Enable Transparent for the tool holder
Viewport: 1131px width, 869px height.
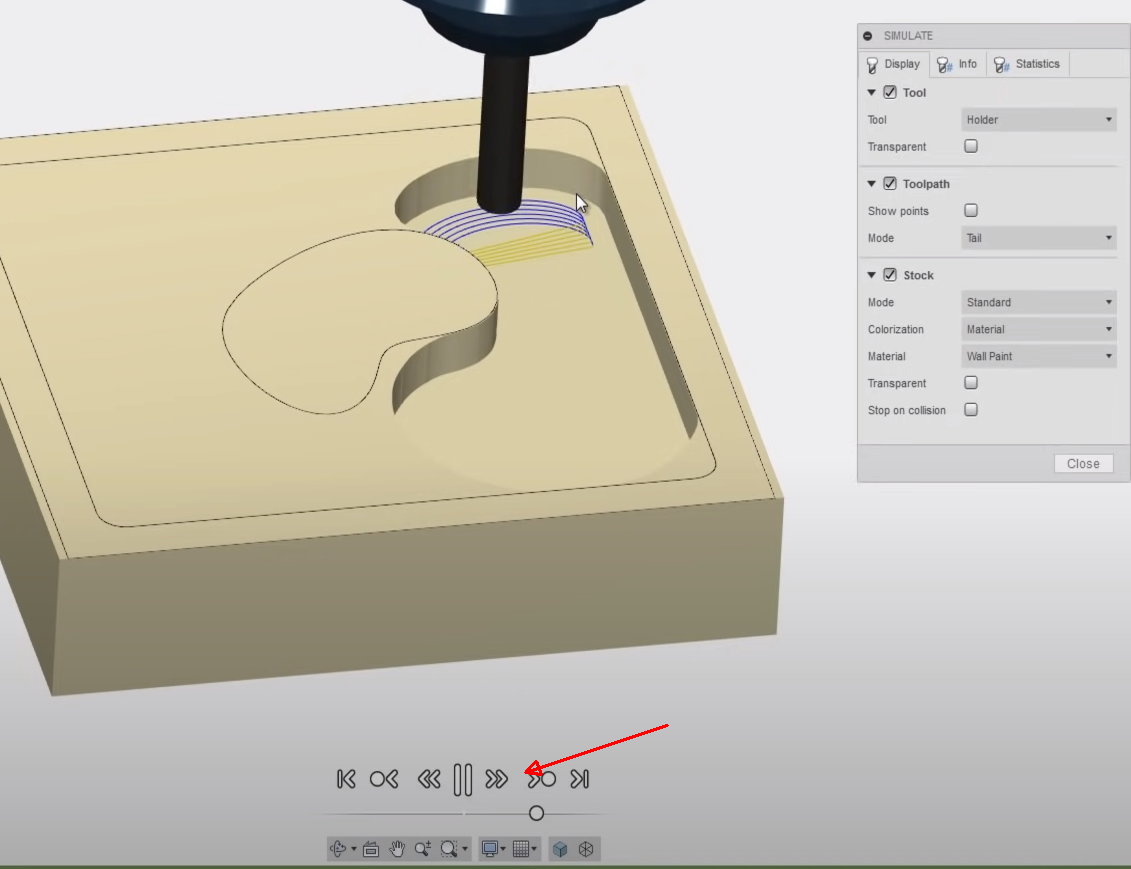pos(970,146)
